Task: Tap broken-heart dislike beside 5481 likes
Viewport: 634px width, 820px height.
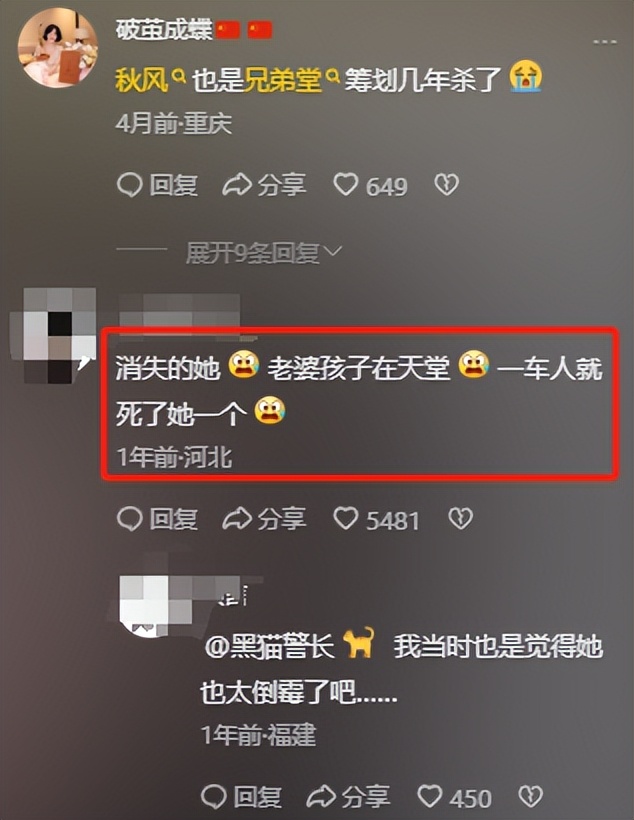Action: click(460, 519)
